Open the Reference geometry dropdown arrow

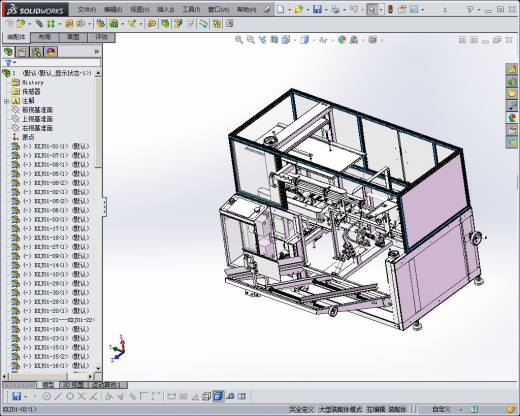(x=141, y=24)
